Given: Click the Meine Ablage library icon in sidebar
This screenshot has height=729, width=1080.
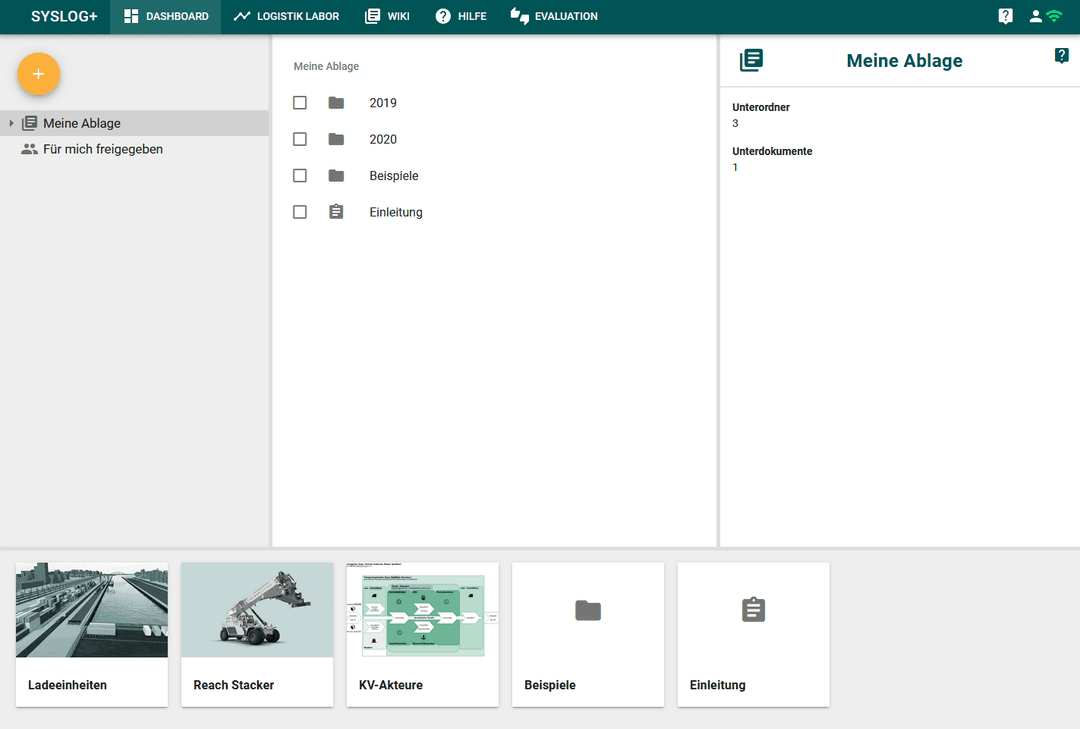Looking at the screenshot, I should coord(32,123).
